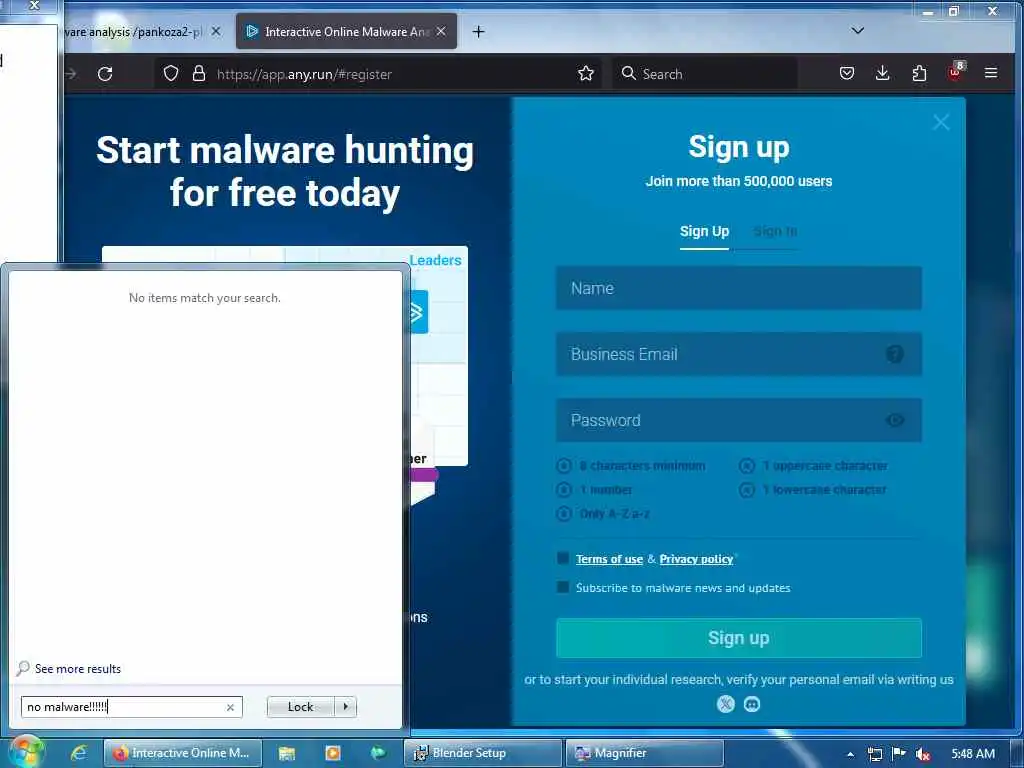This screenshot has width=1024, height=768.
Task: Open the X social icon
Action: (x=726, y=704)
